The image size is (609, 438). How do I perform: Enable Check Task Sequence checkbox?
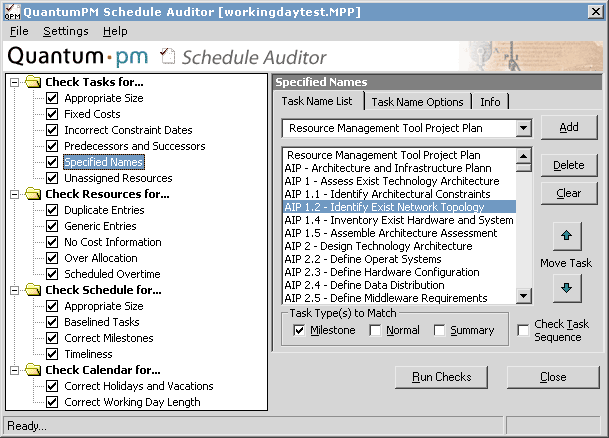click(x=523, y=330)
